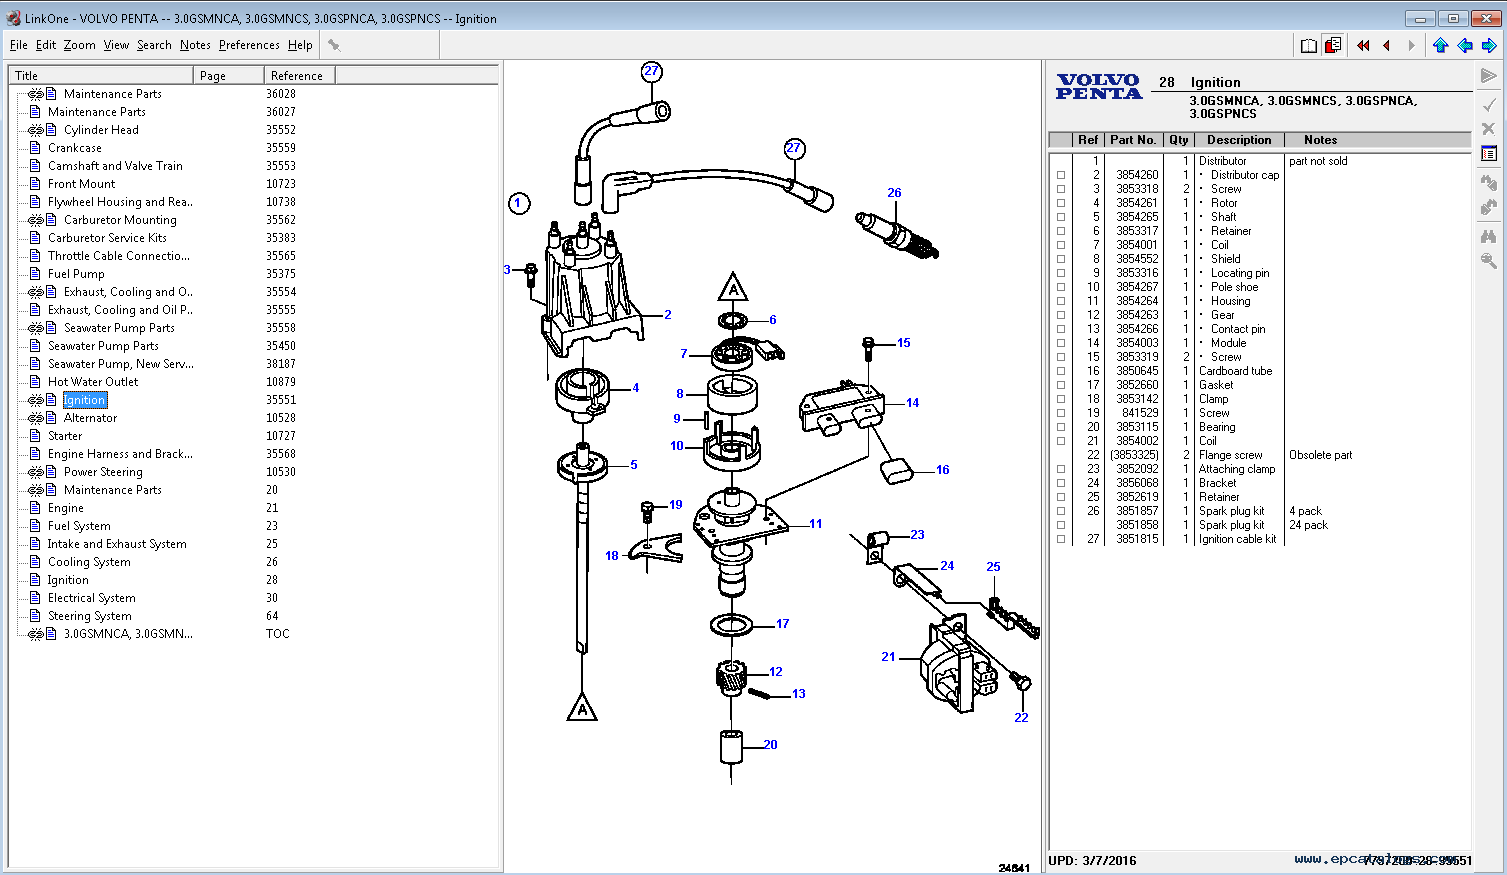Image resolution: width=1507 pixels, height=875 pixels.
Task: Click the red single-left arrow
Action: tap(1387, 45)
